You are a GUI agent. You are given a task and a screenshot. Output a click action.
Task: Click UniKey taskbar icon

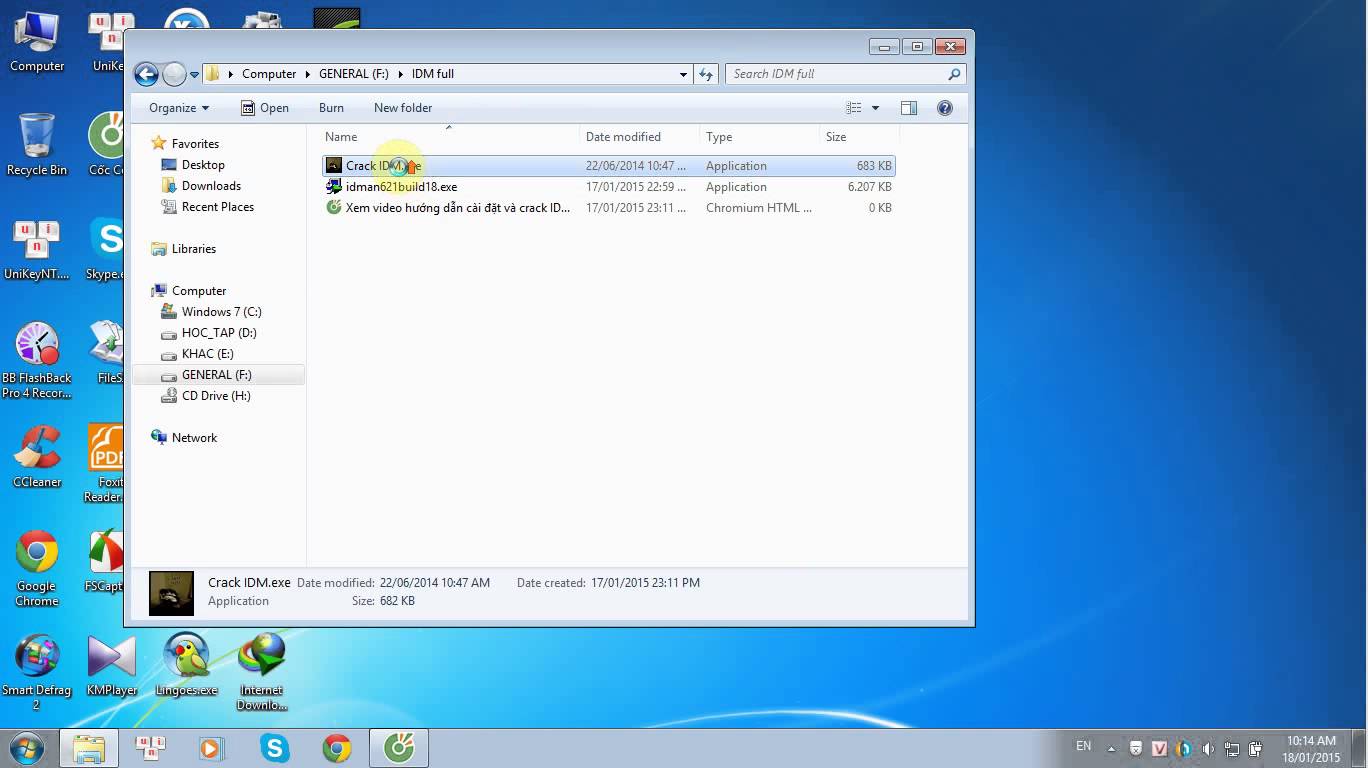click(x=150, y=748)
